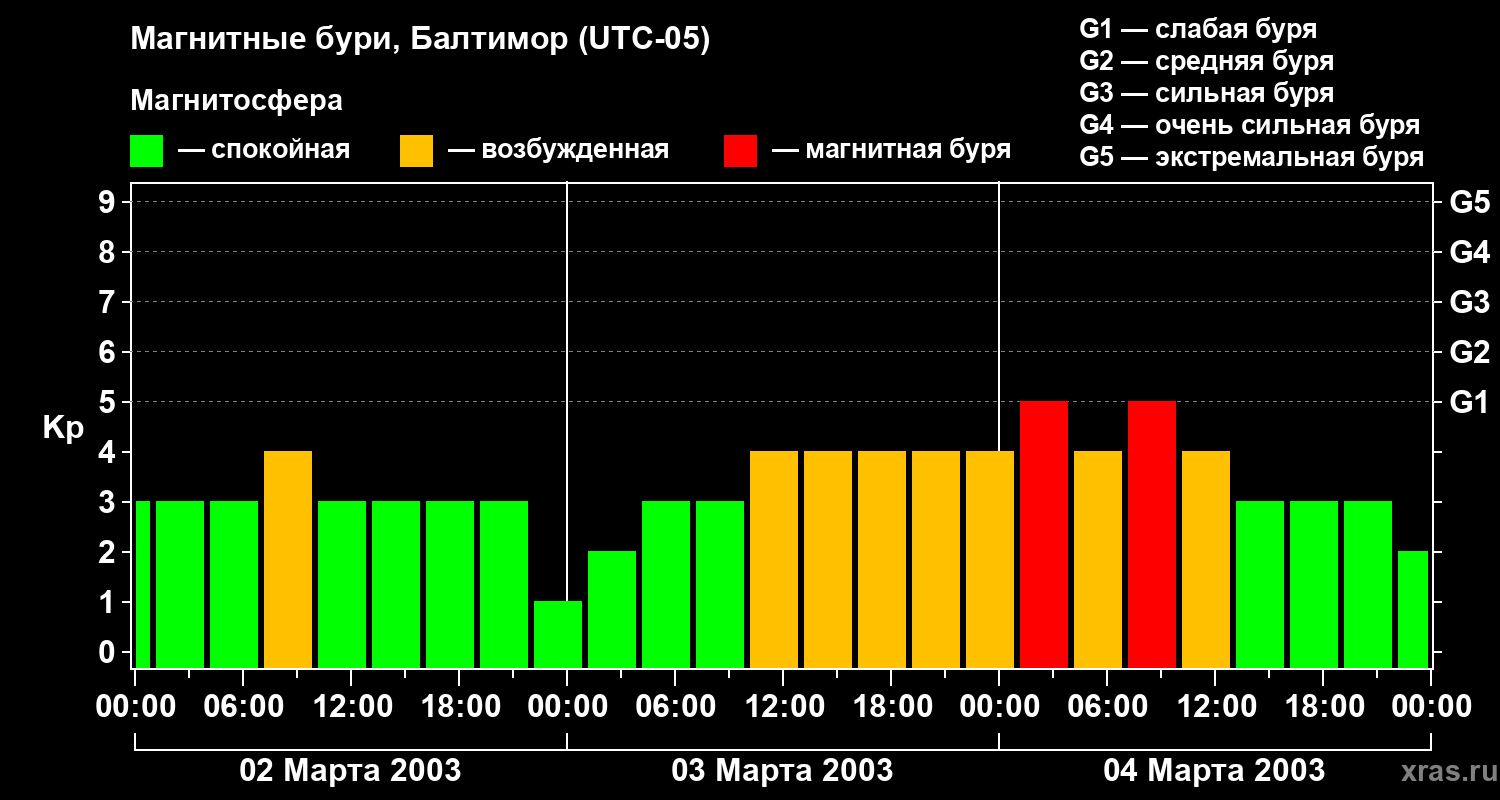This screenshot has height=800, width=1500.
Task: Click the green Kp 2 bar after midnight 03 March
Action: [612, 609]
